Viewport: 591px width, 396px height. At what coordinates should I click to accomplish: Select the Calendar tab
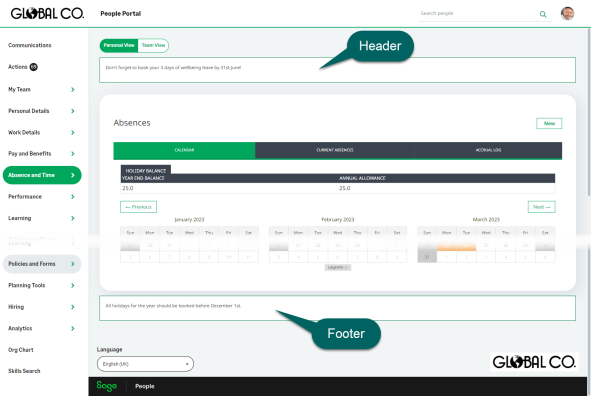tap(184, 150)
